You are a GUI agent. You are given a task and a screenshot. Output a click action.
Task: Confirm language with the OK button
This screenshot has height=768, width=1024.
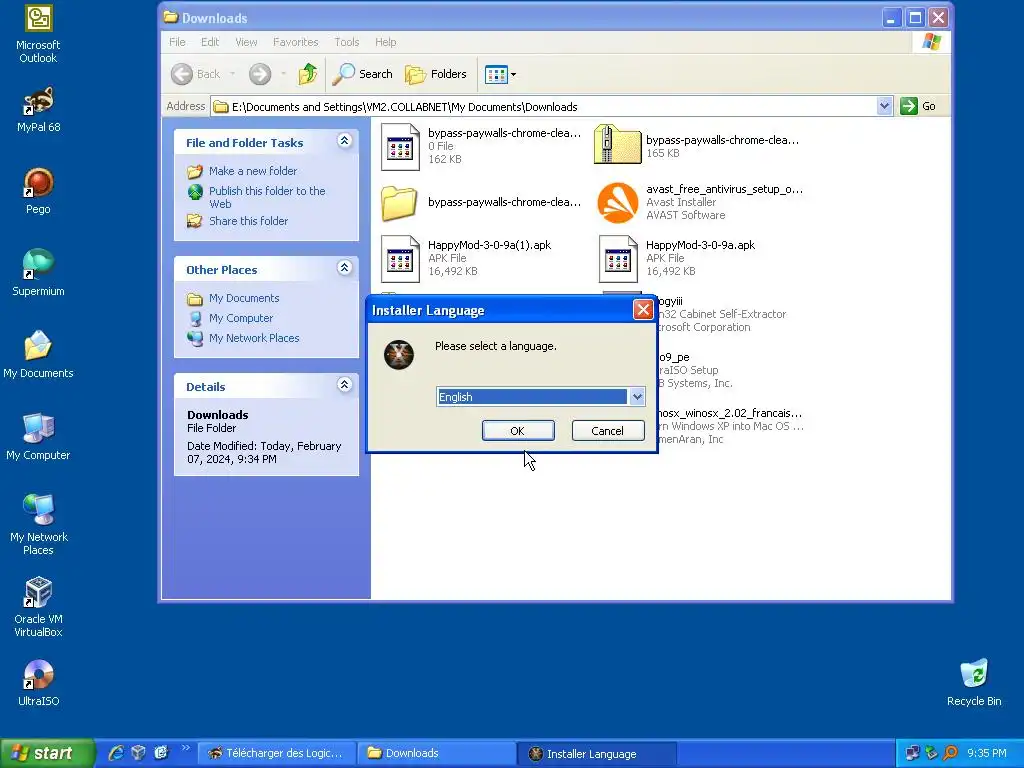coord(518,430)
